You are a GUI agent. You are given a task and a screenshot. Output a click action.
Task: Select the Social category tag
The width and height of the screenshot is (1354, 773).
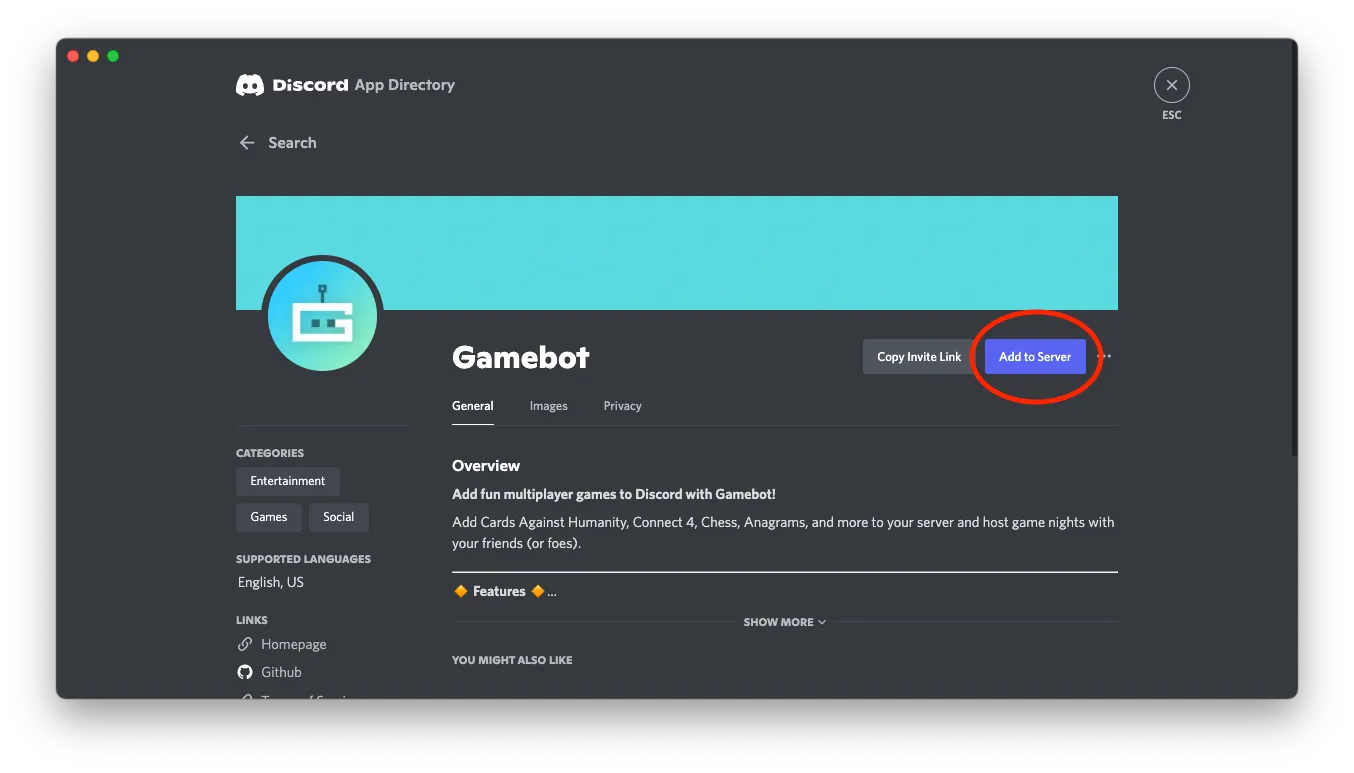pyautogui.click(x=339, y=517)
